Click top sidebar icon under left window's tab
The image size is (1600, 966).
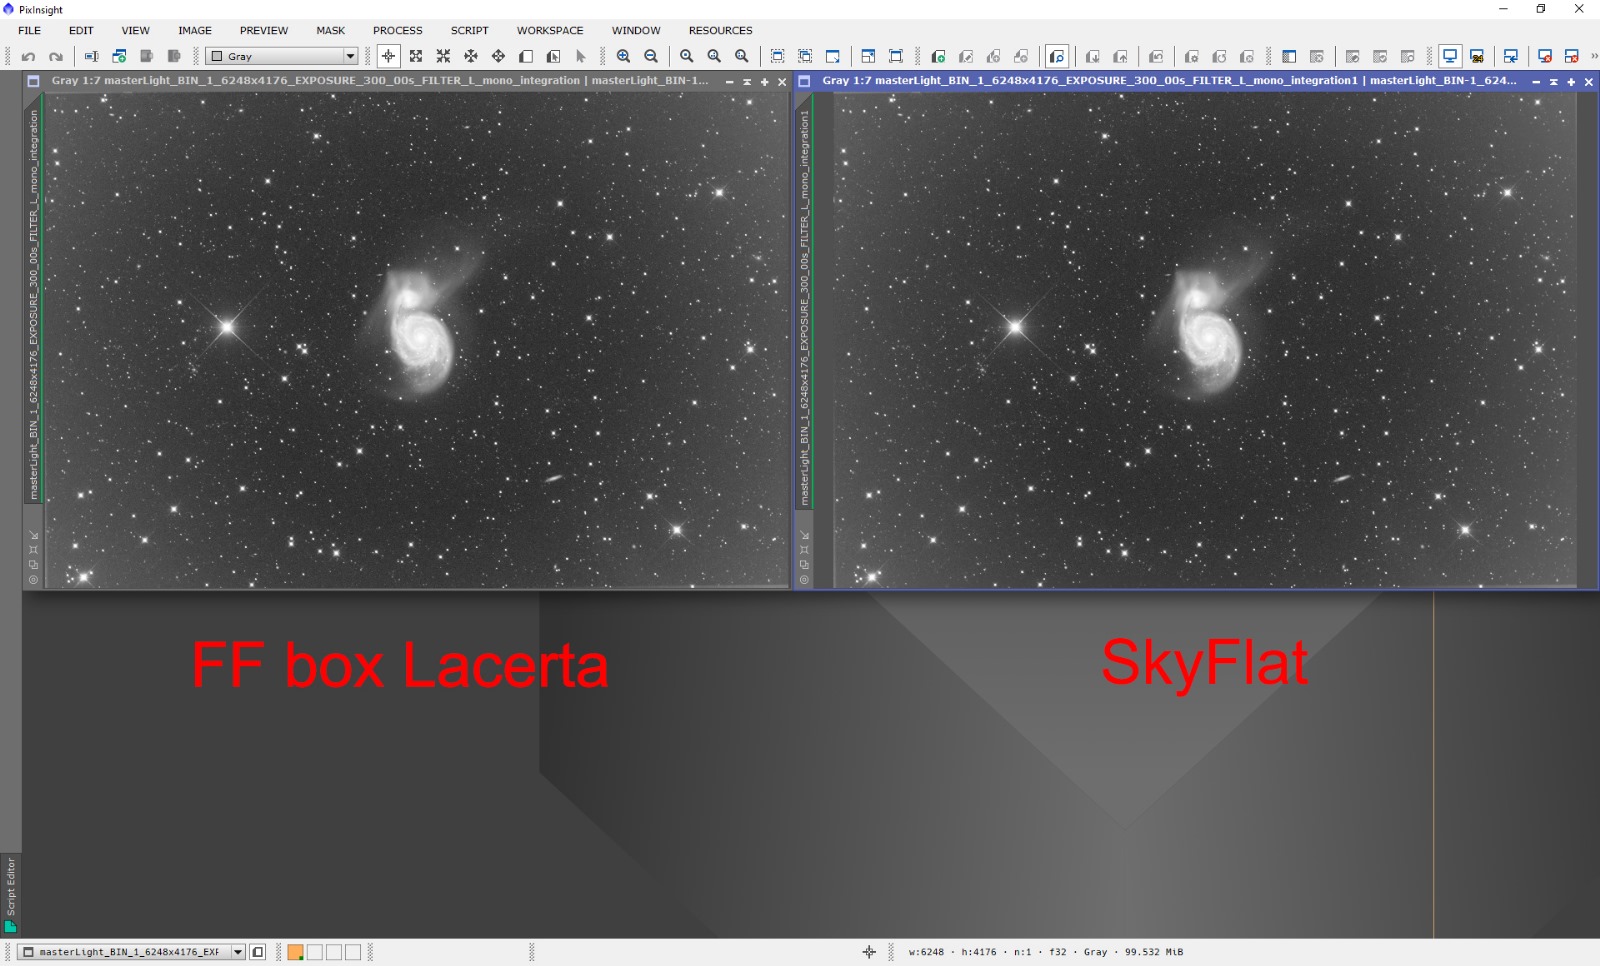tap(33, 535)
